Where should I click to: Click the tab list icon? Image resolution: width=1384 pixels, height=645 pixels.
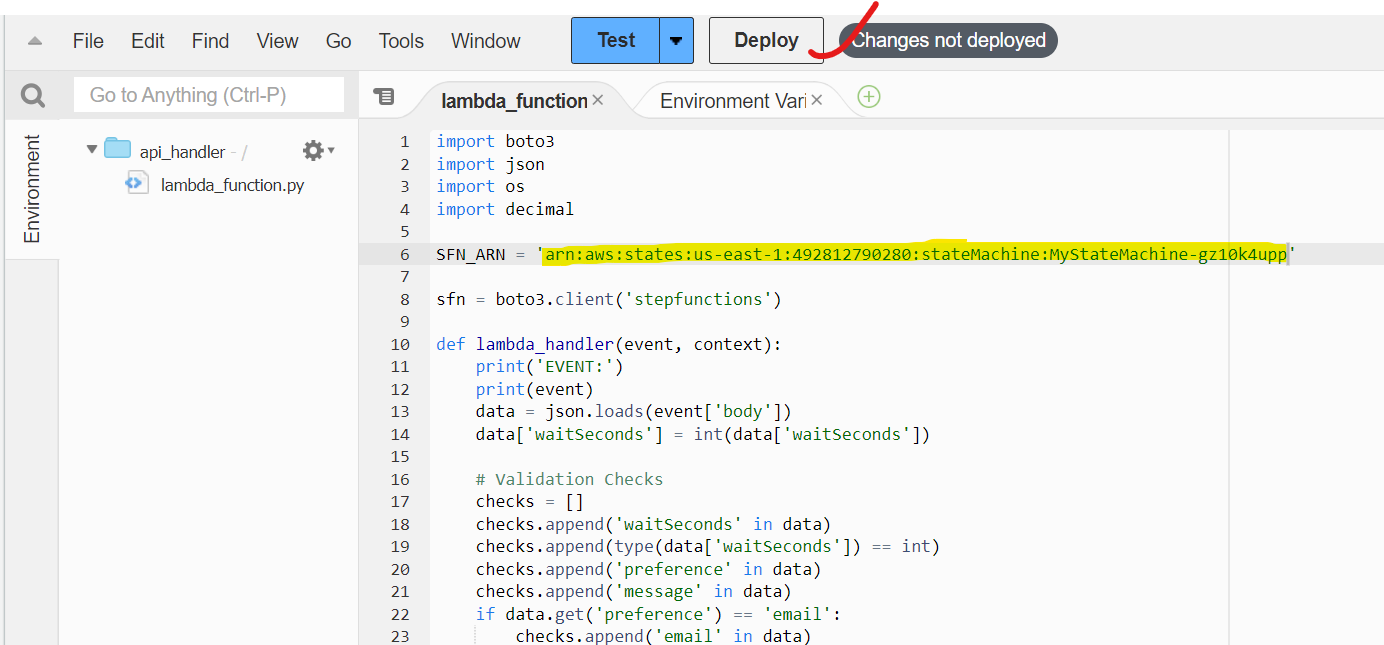coord(383,97)
